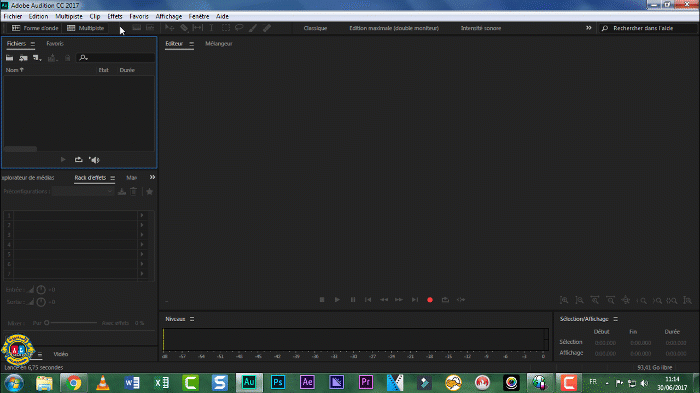This screenshot has width=700, height=393.
Task: Switch to Multipiste view
Action: click(86, 28)
